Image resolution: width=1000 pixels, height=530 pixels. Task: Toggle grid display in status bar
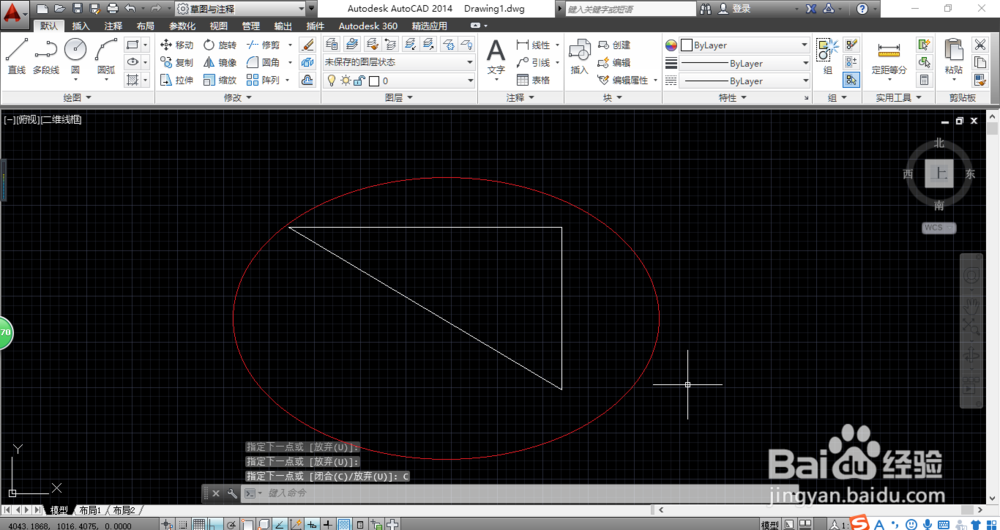199,525
